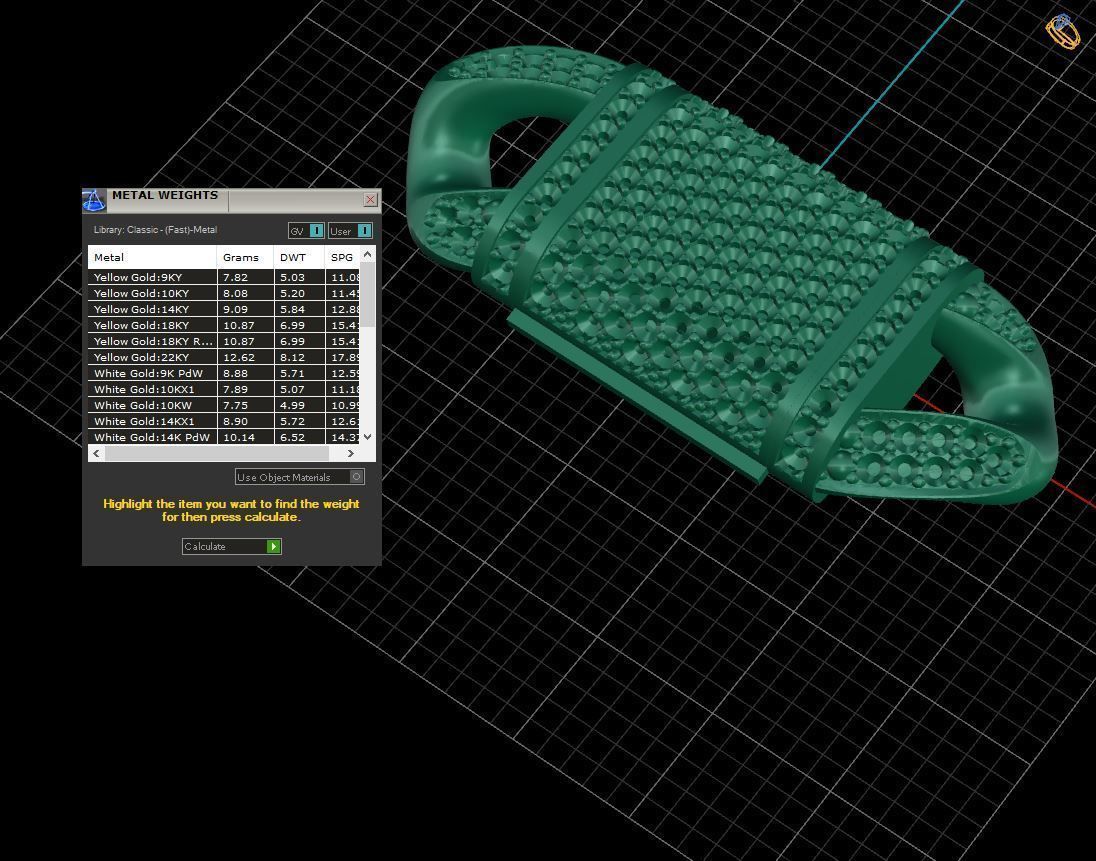
Task: Click the Calculate button label
Action: pos(205,547)
